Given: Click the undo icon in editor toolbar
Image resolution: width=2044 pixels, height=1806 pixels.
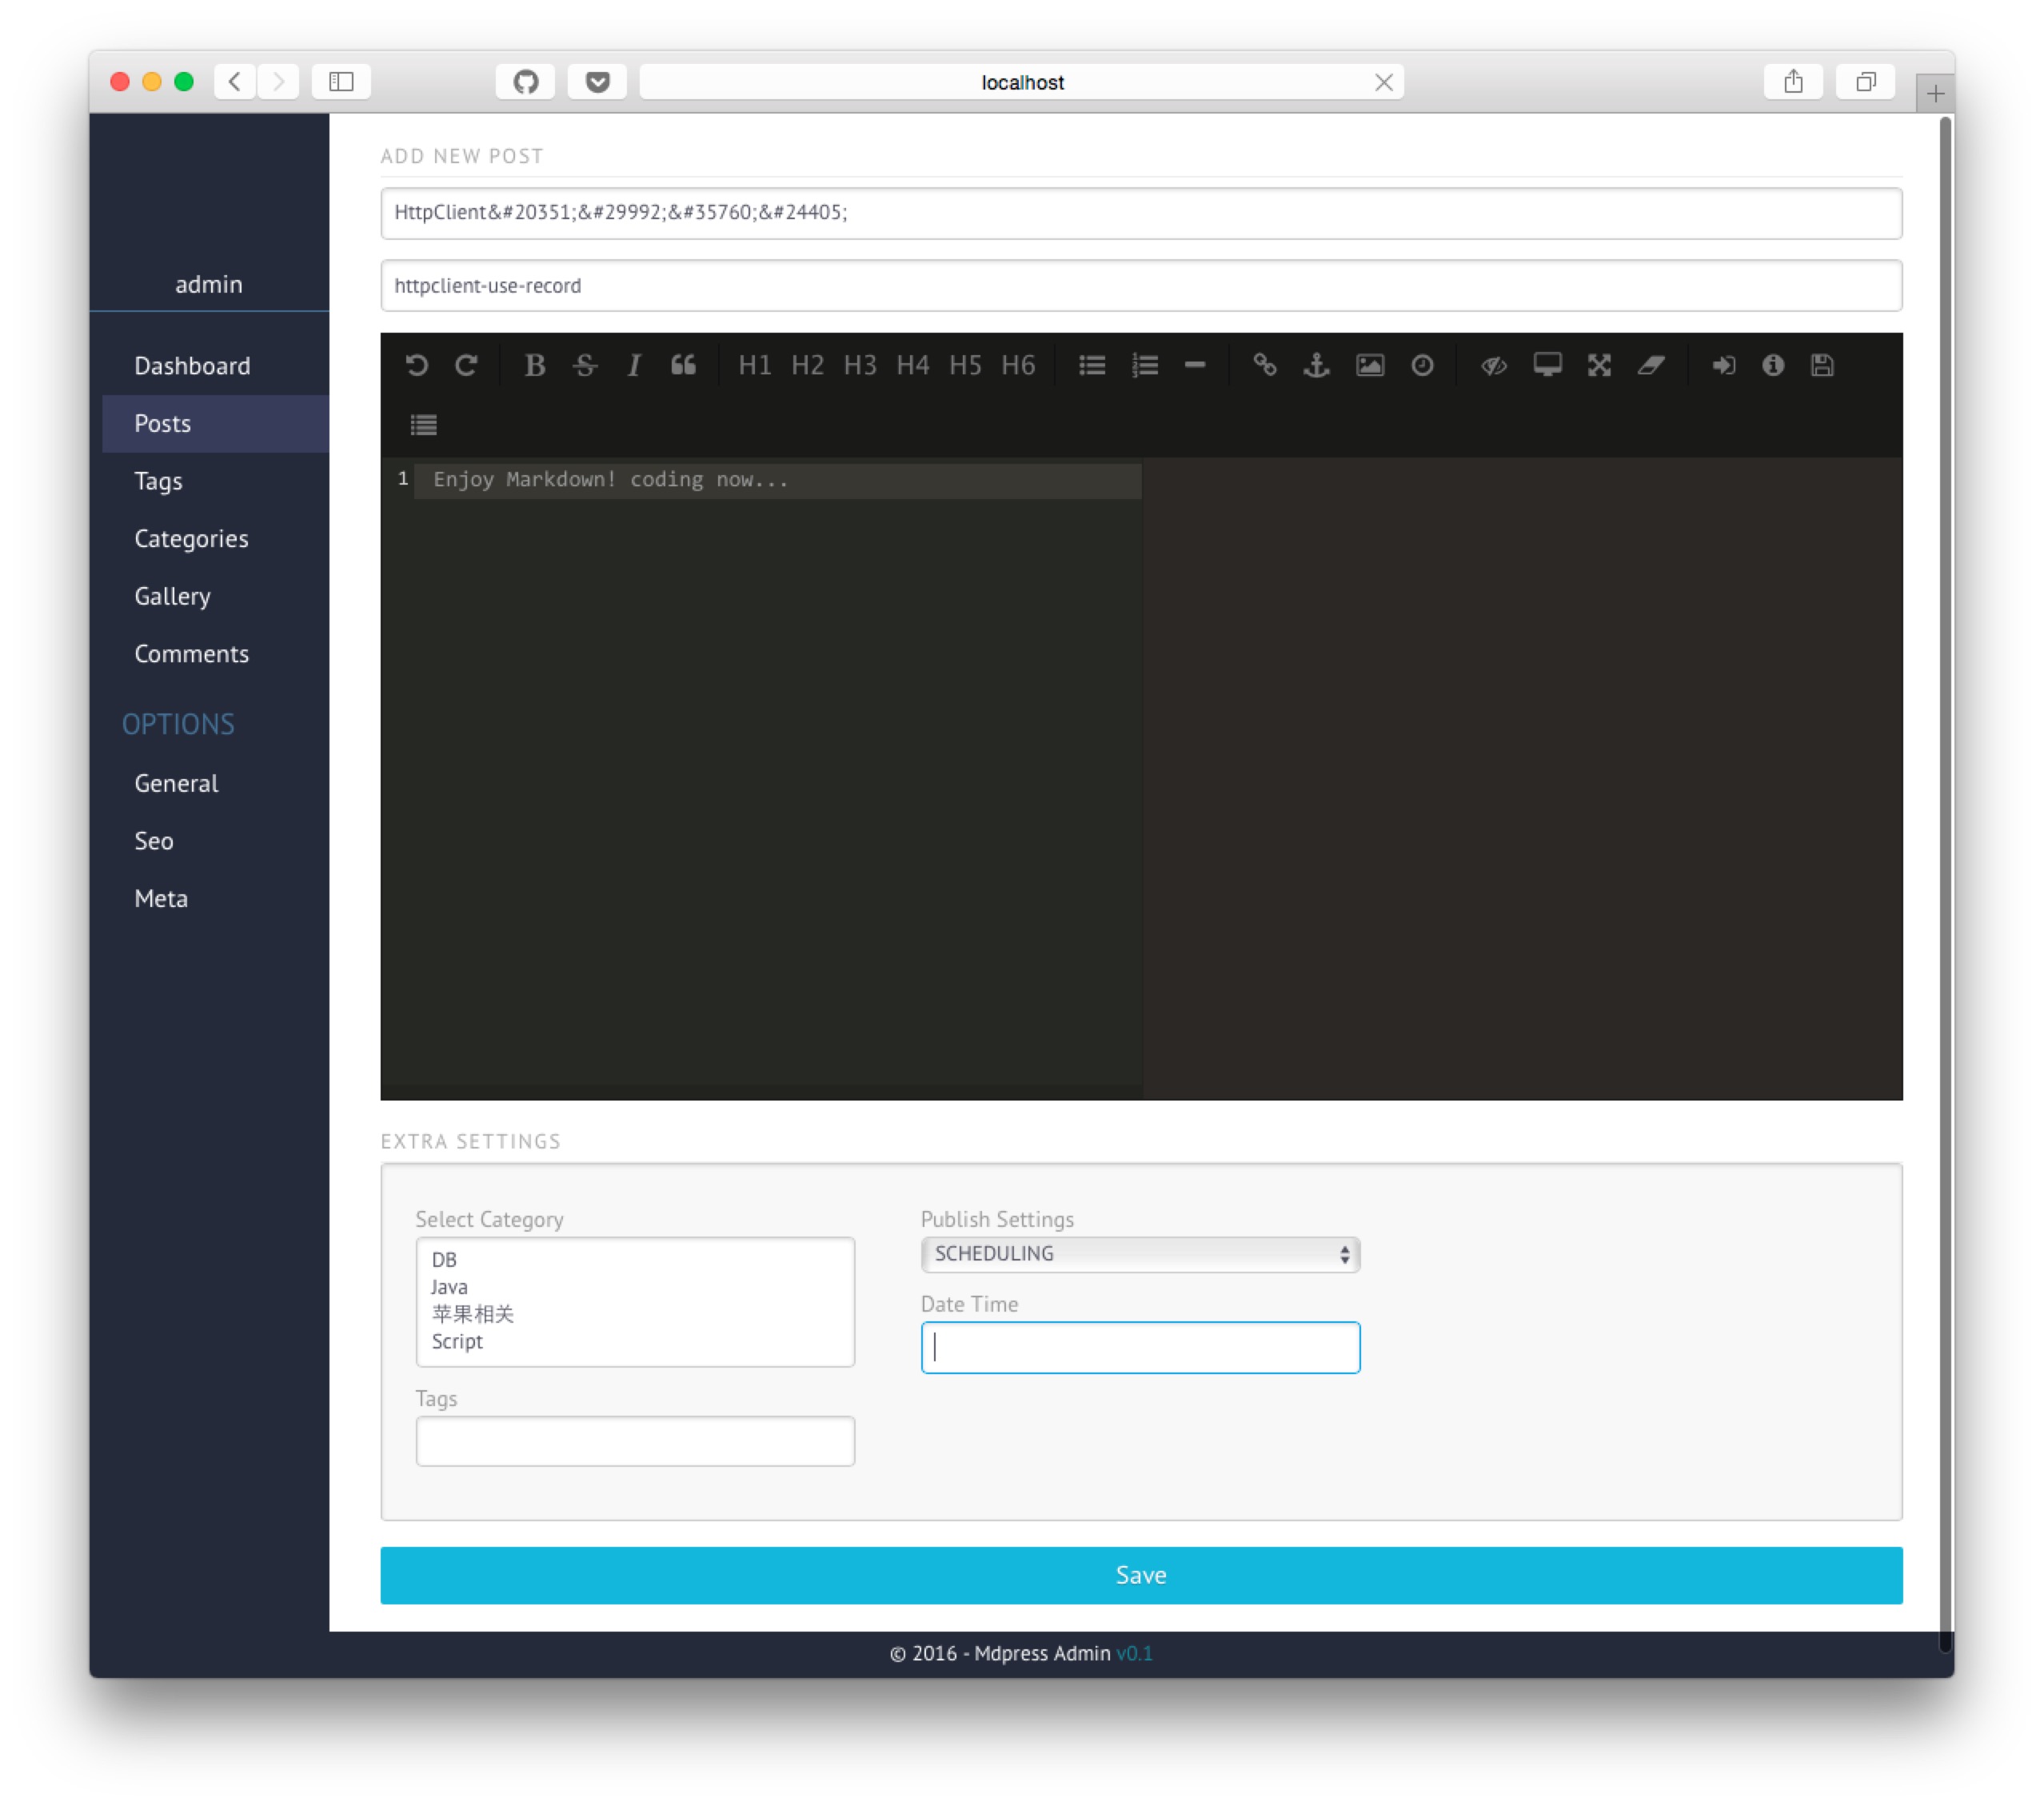Looking at the screenshot, I should [417, 366].
